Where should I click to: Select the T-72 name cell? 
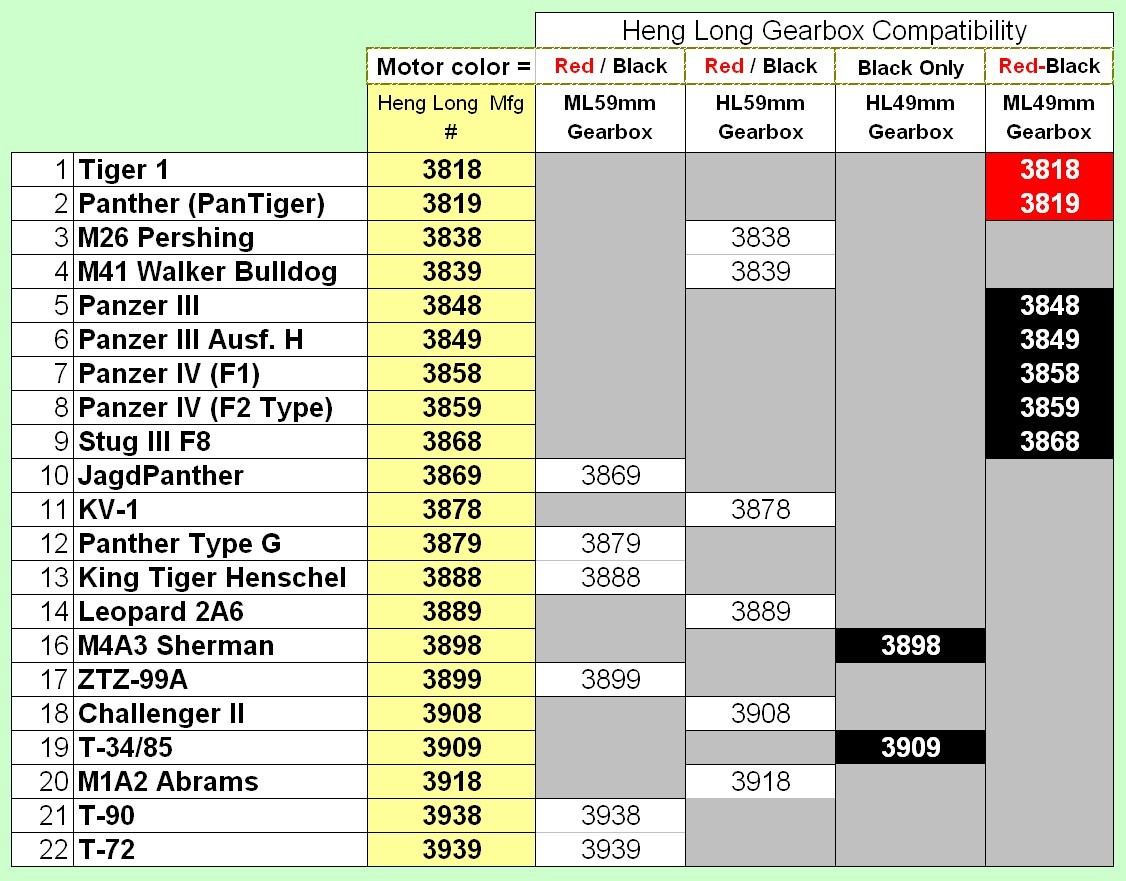tap(220, 849)
